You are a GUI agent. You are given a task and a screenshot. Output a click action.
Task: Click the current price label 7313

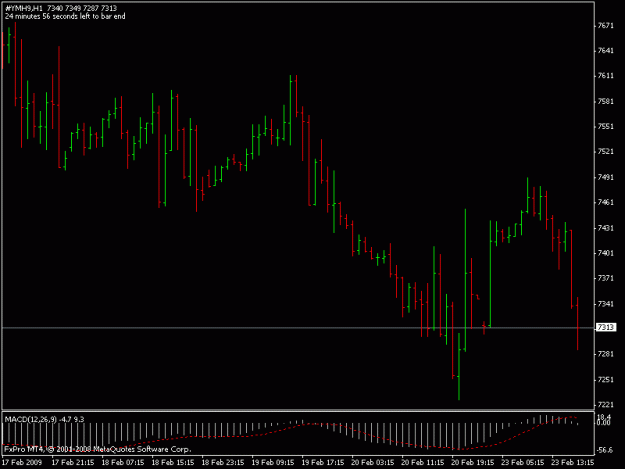pos(605,327)
